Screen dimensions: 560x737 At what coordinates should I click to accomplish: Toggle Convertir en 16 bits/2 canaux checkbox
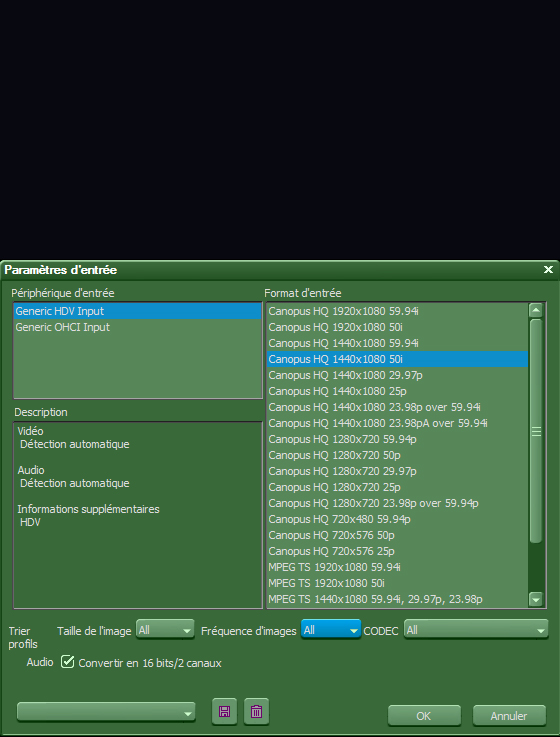tap(68, 662)
